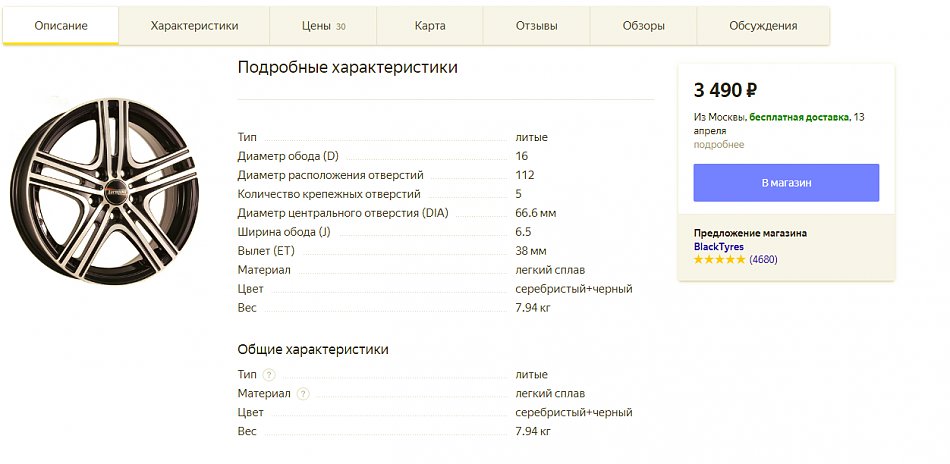950x464 pixels.
Task: Click help icon next to Материал
Action: tap(303, 394)
